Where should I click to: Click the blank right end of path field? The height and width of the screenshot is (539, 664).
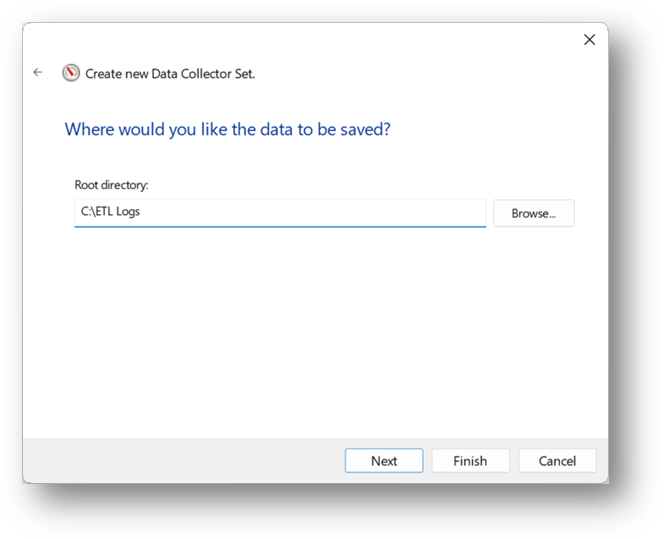tap(381, 212)
